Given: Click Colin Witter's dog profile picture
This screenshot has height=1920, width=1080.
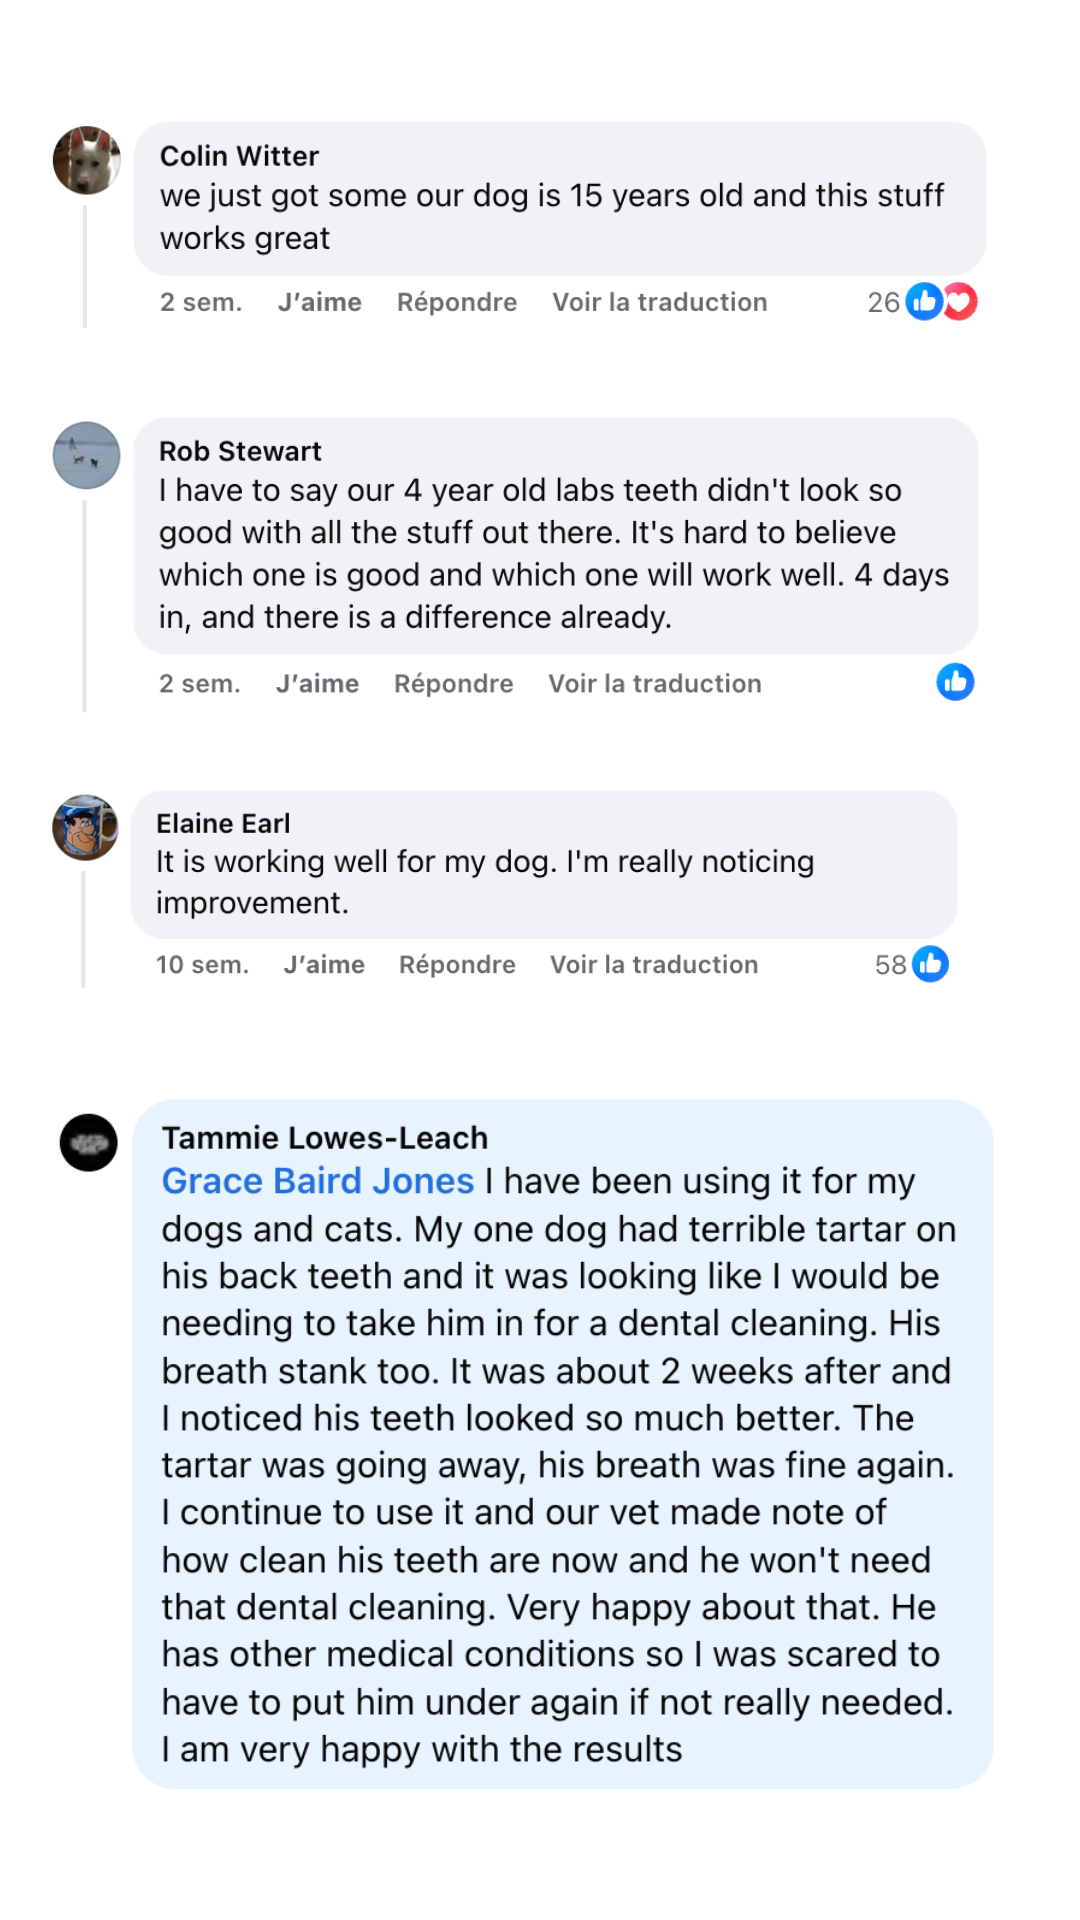Looking at the screenshot, I should (87, 160).
